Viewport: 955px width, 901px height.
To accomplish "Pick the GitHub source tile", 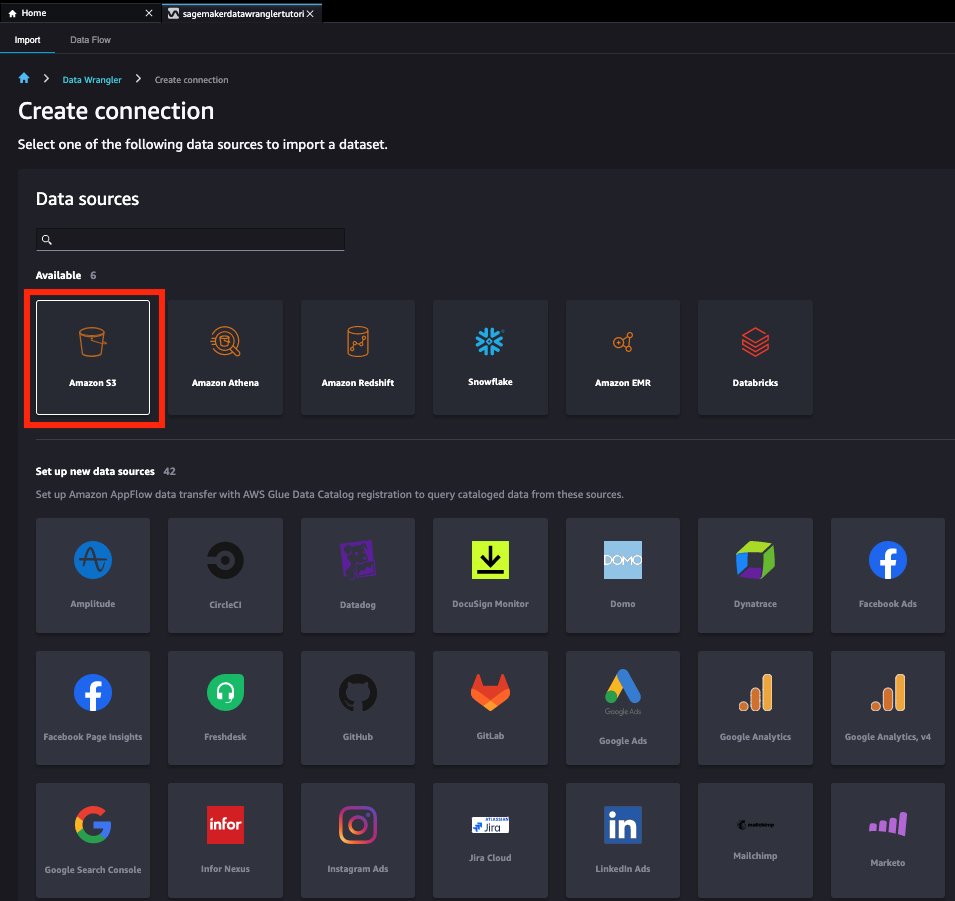I will tap(358, 708).
